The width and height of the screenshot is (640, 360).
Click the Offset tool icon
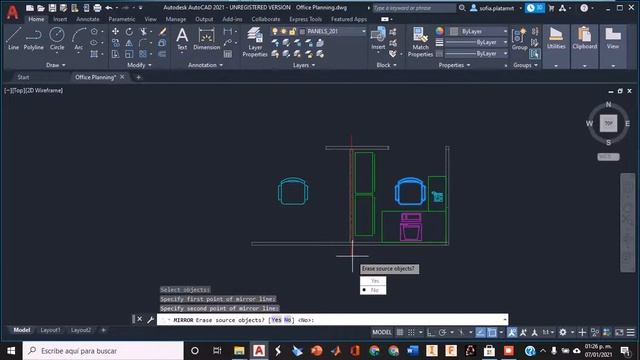click(162, 54)
